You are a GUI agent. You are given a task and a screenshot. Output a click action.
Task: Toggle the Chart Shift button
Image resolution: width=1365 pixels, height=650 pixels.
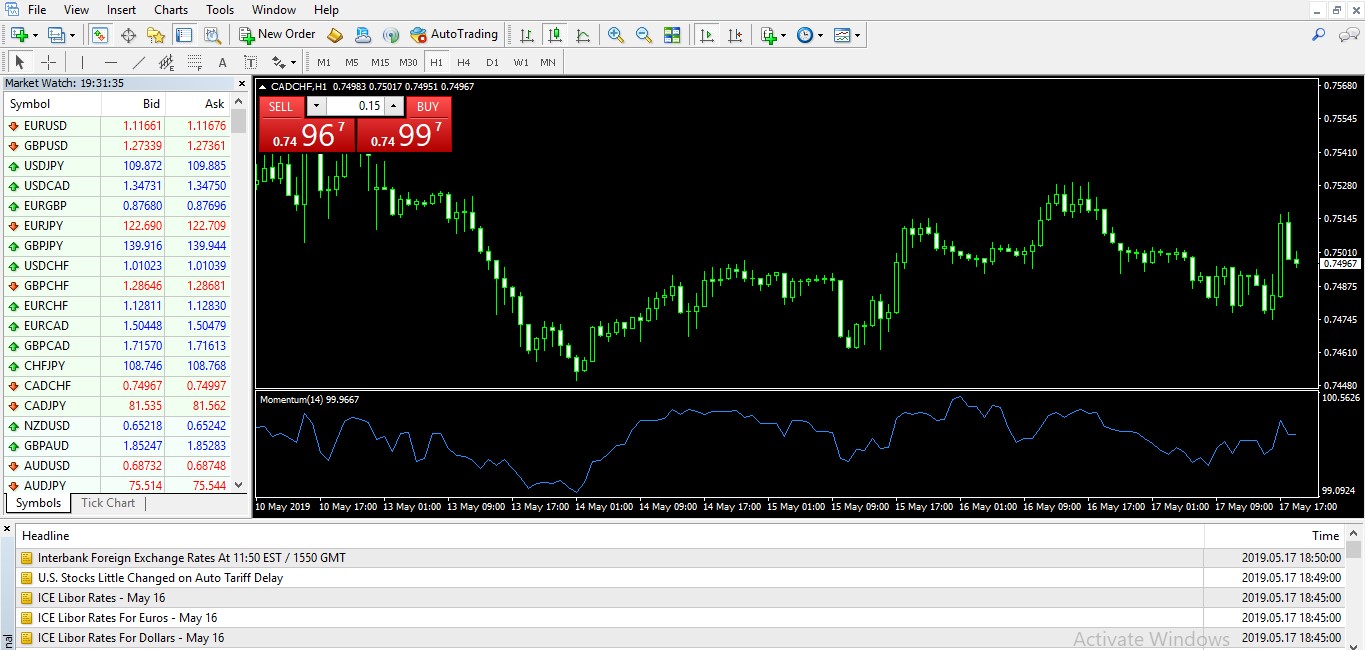(x=735, y=35)
